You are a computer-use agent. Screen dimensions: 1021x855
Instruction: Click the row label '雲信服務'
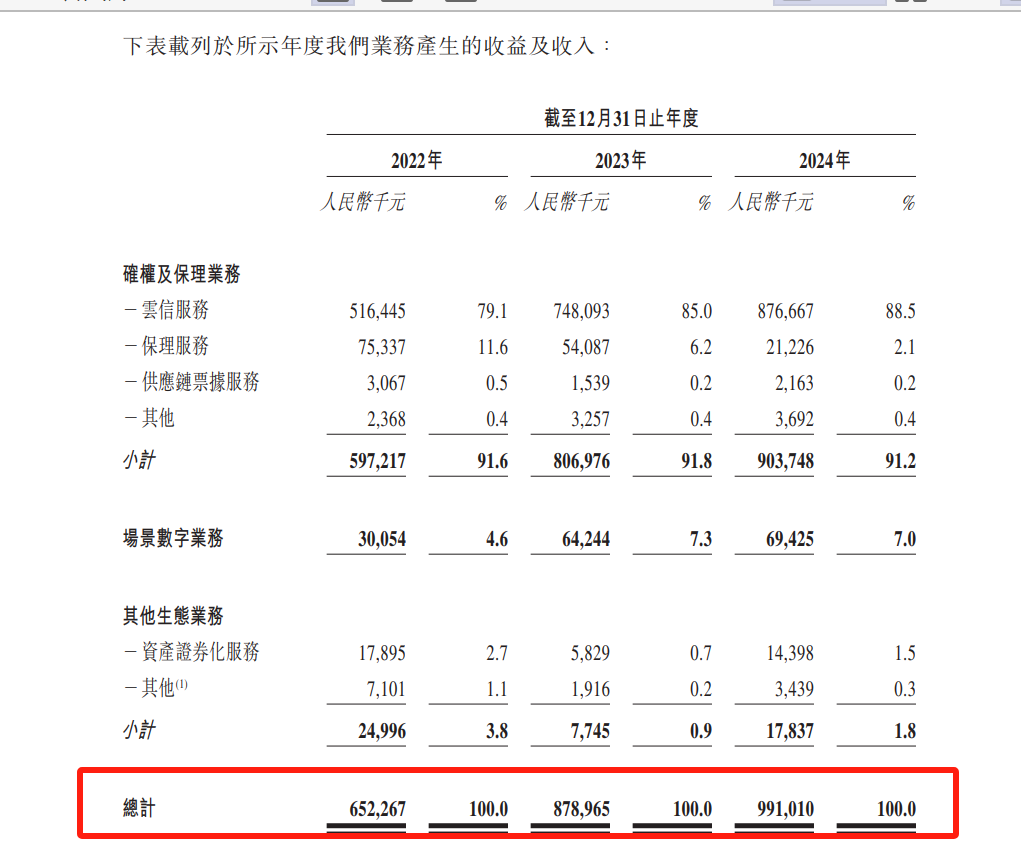pyautogui.click(x=175, y=310)
